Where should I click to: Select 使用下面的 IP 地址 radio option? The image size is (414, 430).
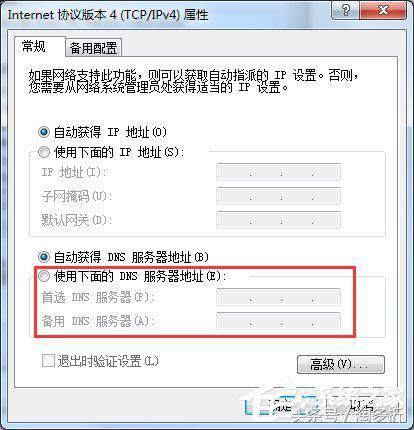[x=44, y=152]
